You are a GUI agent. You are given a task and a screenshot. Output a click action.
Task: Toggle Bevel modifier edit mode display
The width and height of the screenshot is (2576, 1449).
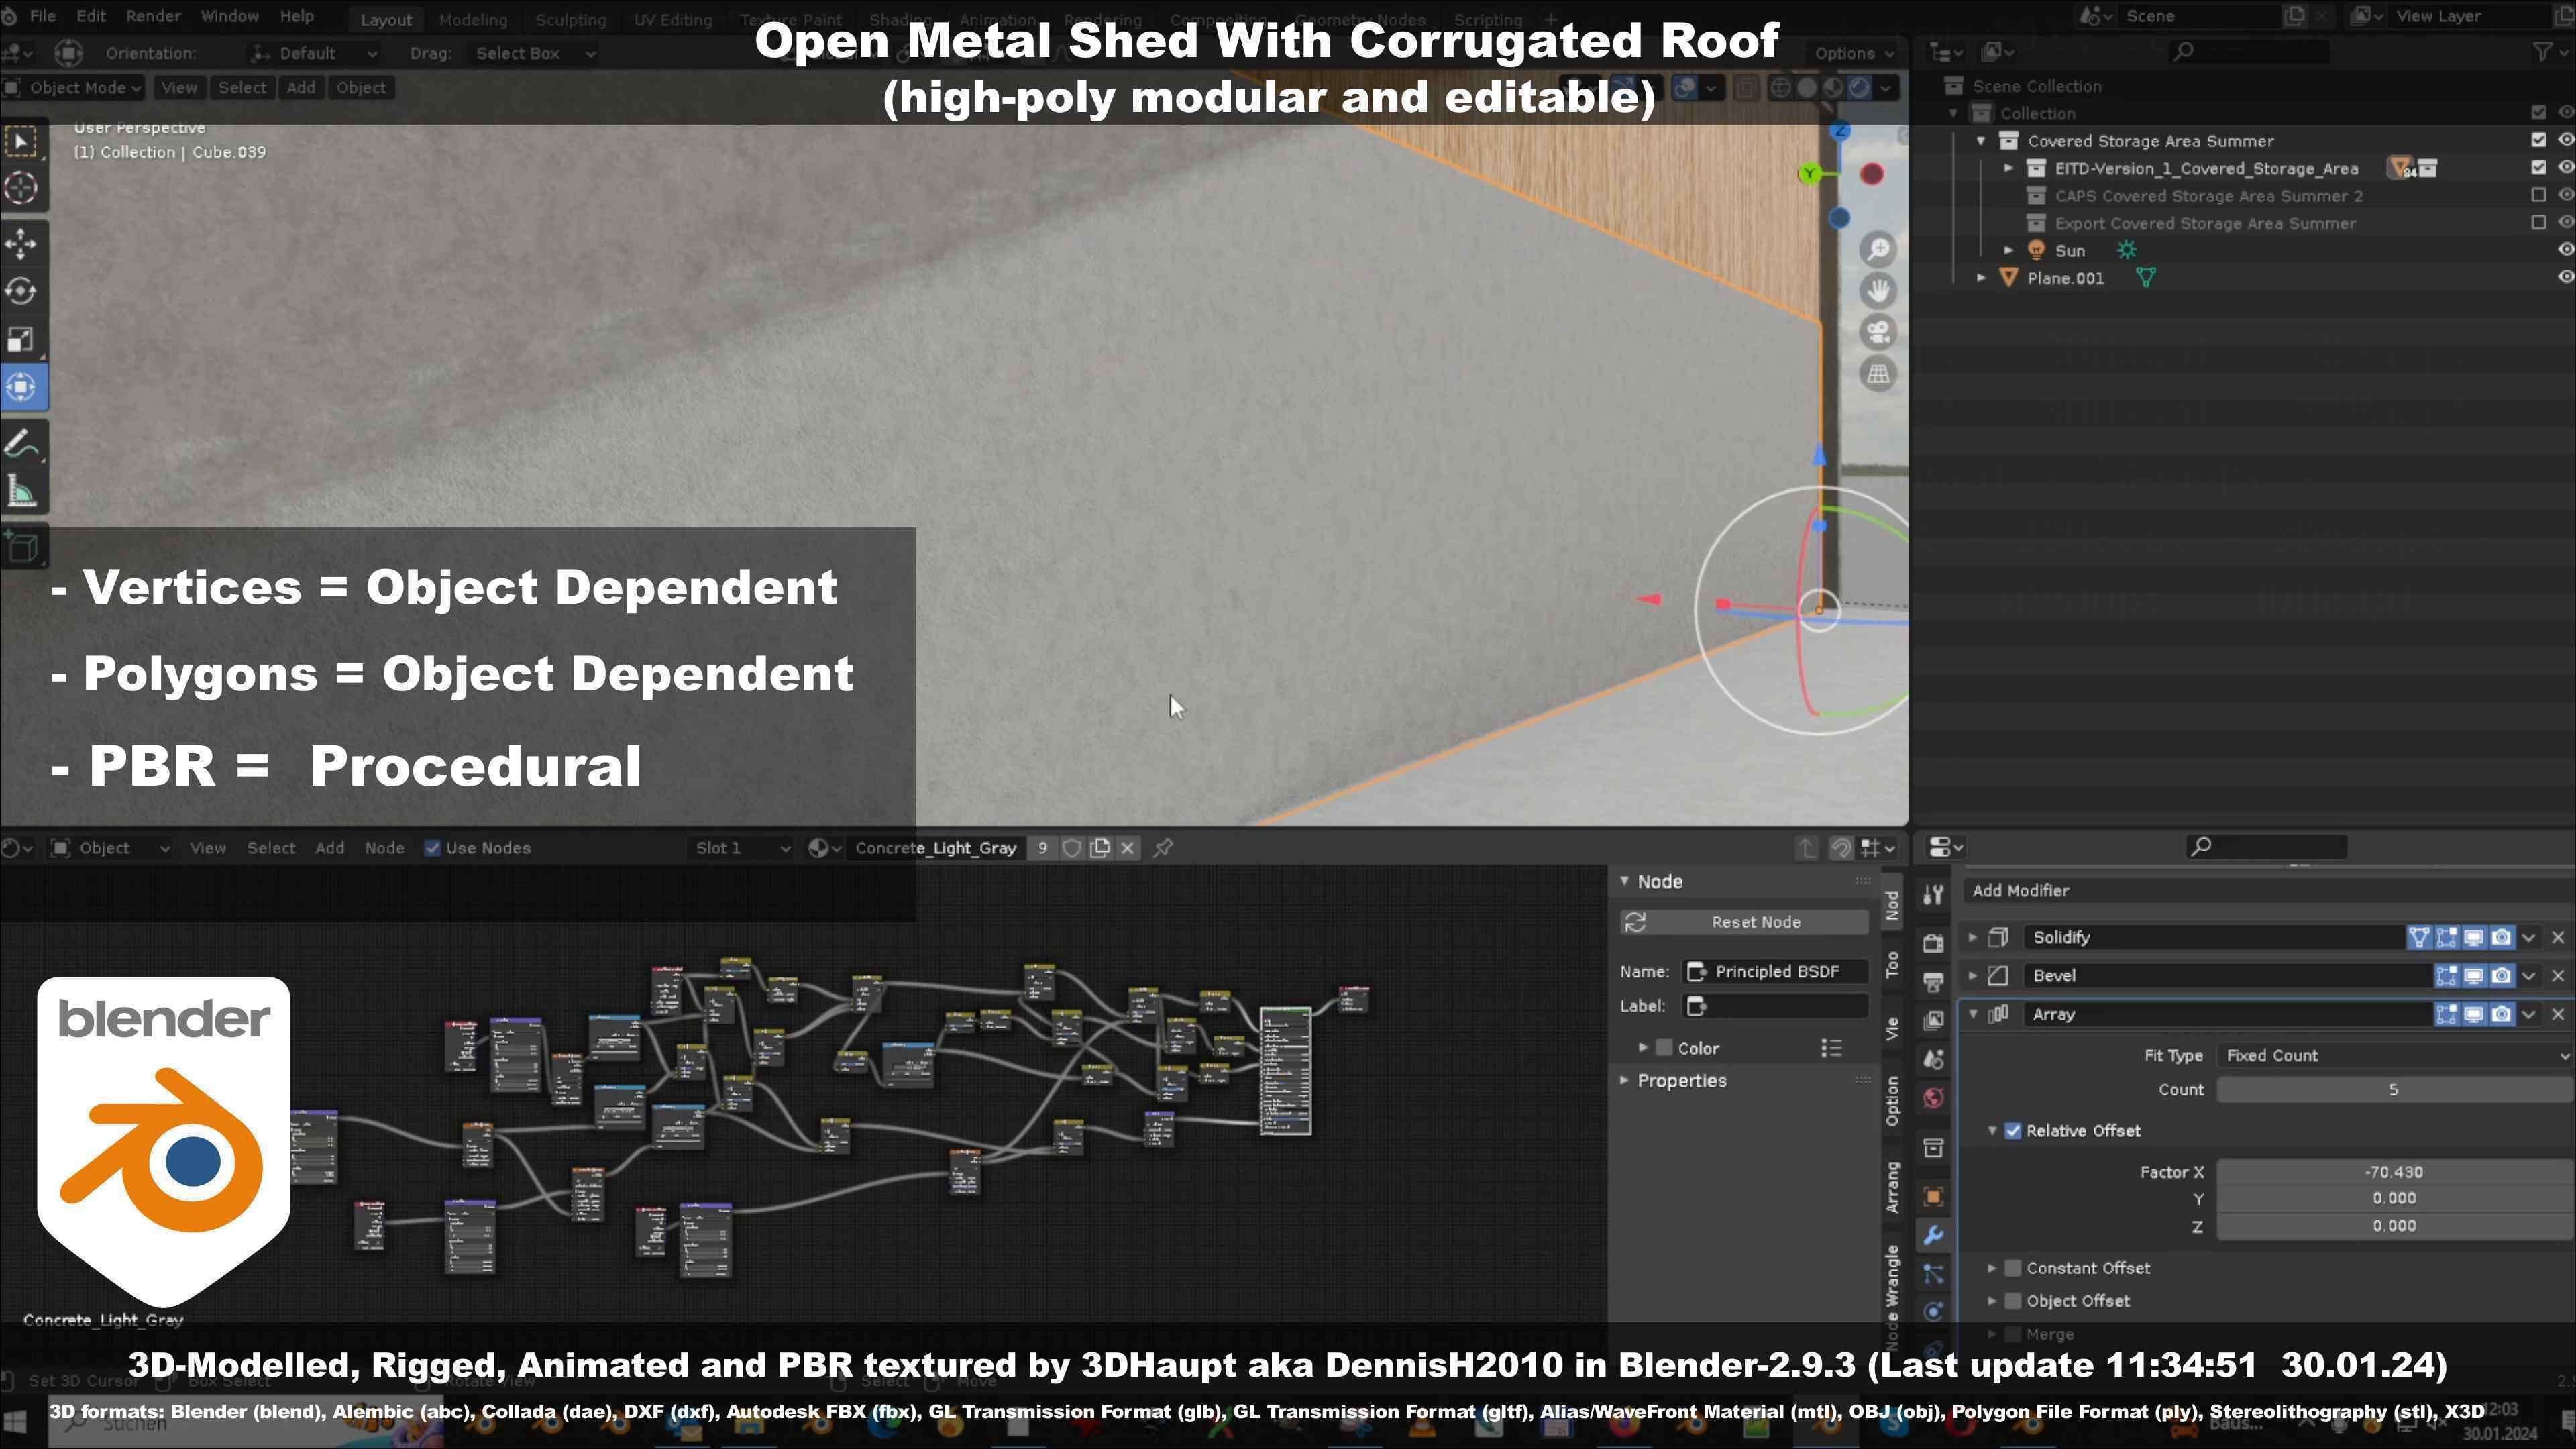2446,976
